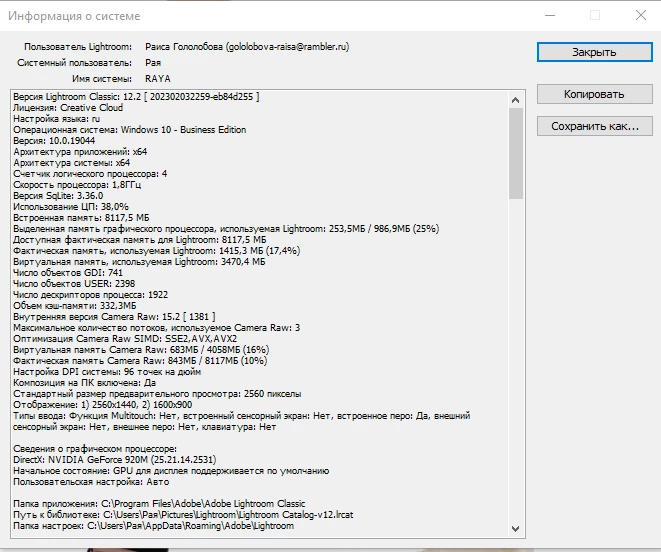Click the Счетчик логического процессора: 4 line
Viewport: 661px width, 552px height.
pos(90,173)
